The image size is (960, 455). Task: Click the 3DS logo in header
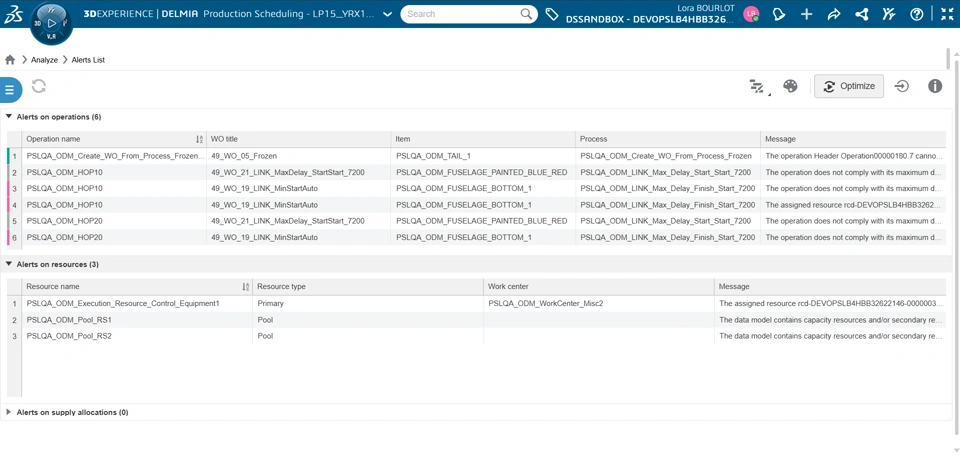click(12, 15)
